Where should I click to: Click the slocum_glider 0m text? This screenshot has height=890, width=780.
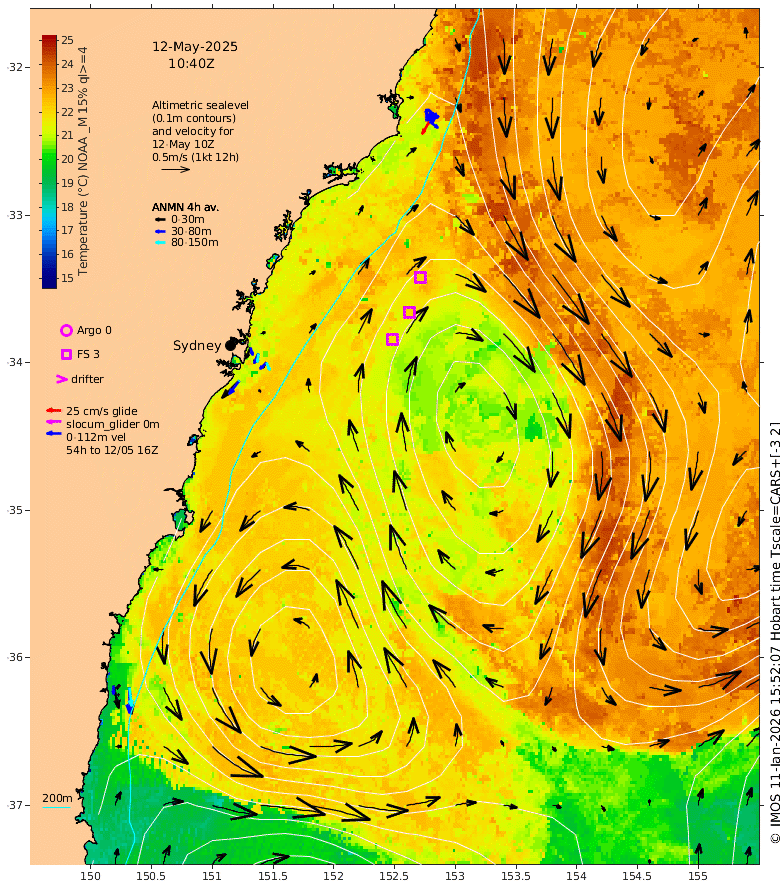pyautogui.click(x=112, y=424)
